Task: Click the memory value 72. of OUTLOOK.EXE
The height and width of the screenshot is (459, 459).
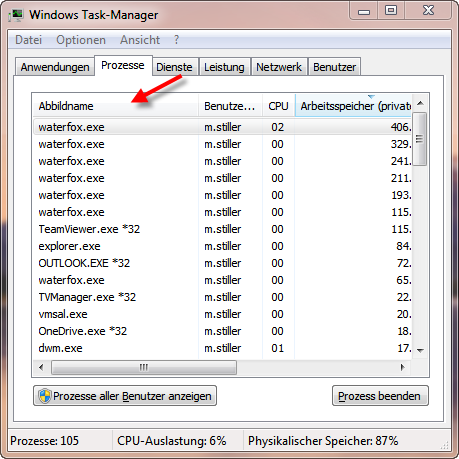Action: click(404, 263)
